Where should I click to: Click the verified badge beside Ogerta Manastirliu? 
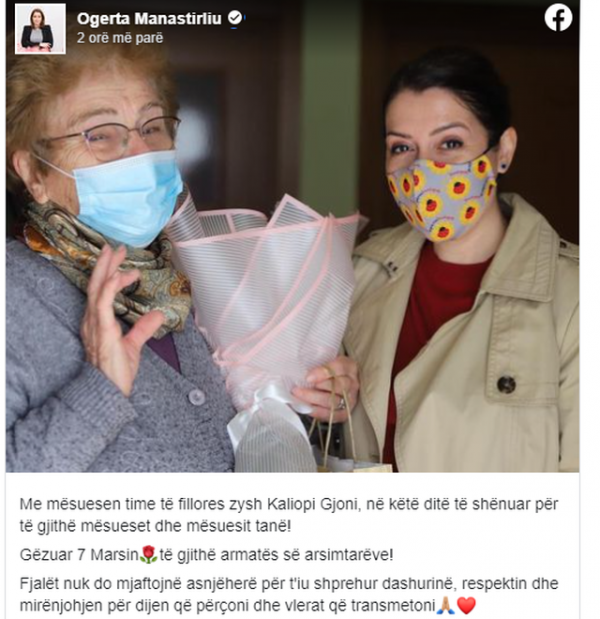click(235, 18)
